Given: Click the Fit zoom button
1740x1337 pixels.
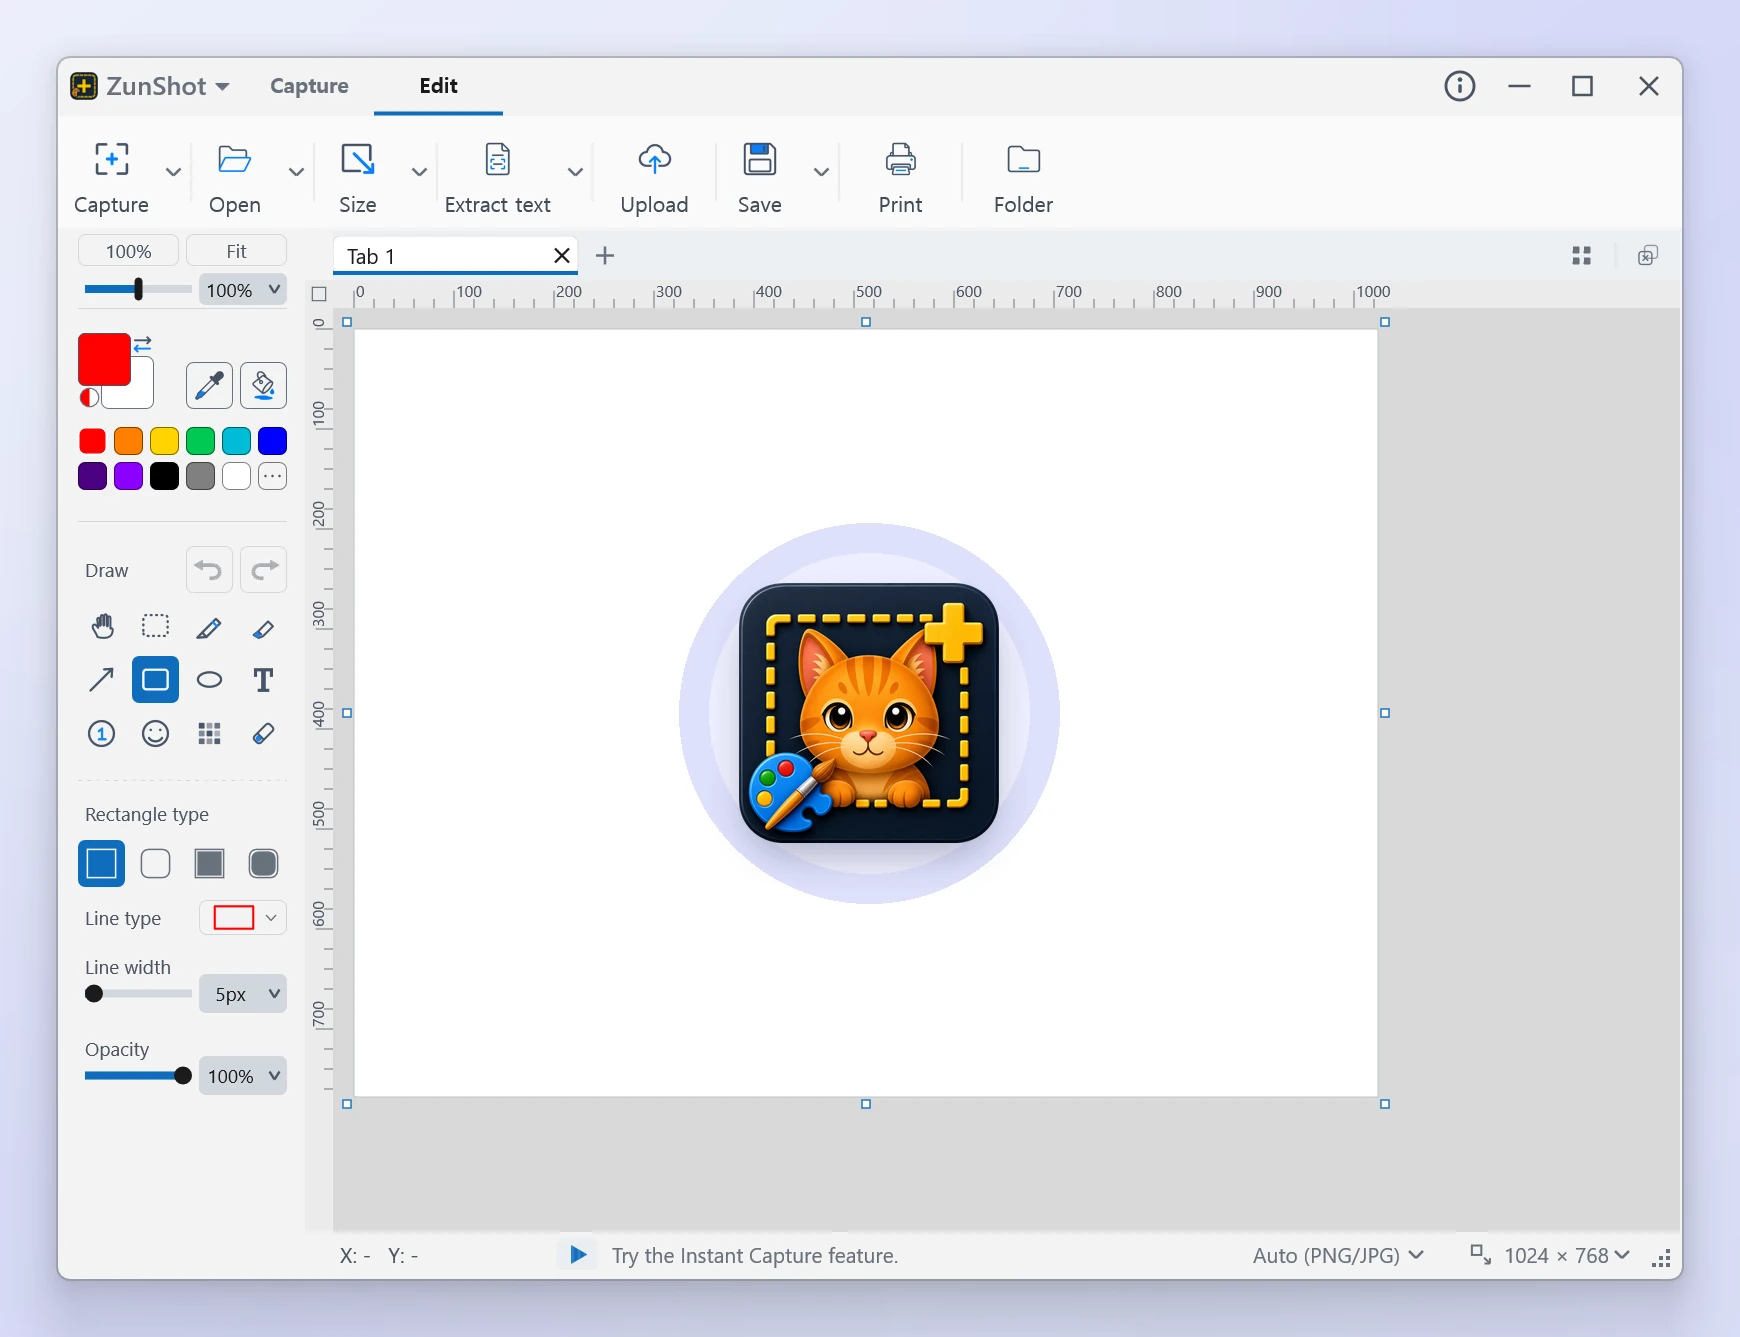Looking at the screenshot, I should (236, 251).
